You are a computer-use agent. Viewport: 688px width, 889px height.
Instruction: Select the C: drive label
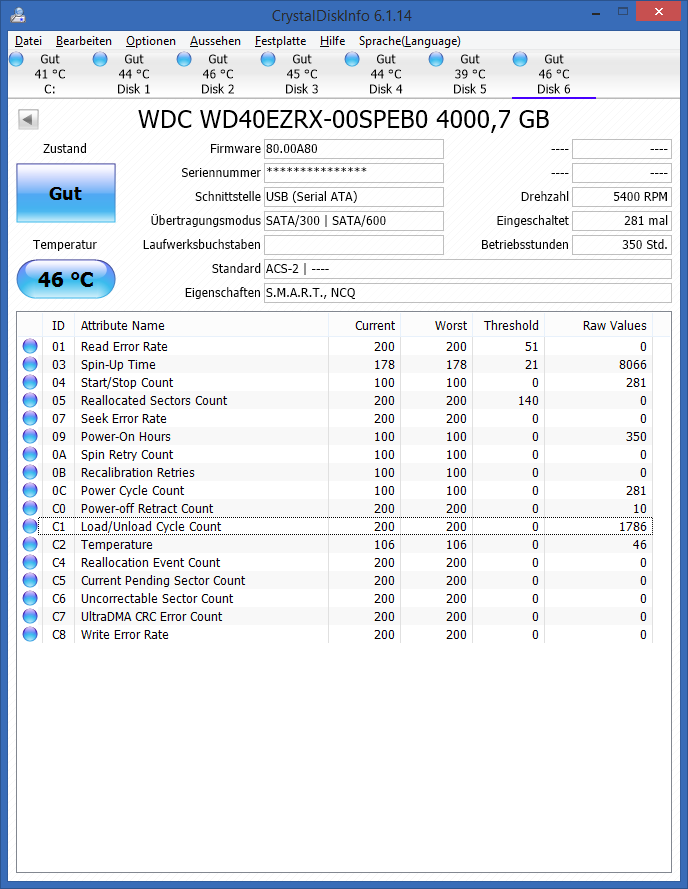pyautogui.click(x=50, y=89)
